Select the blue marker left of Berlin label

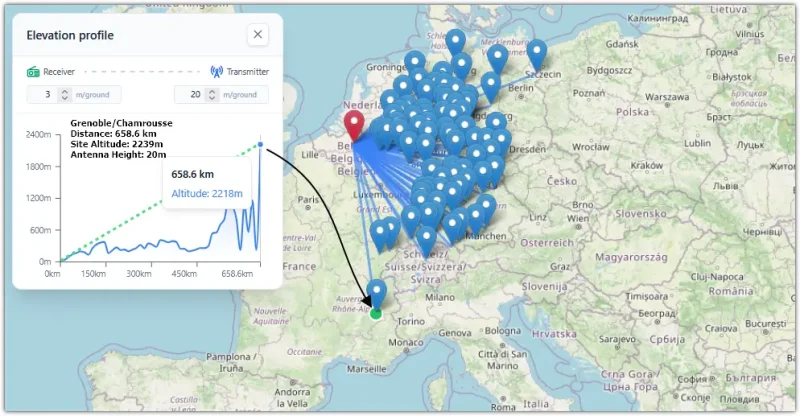[490, 86]
